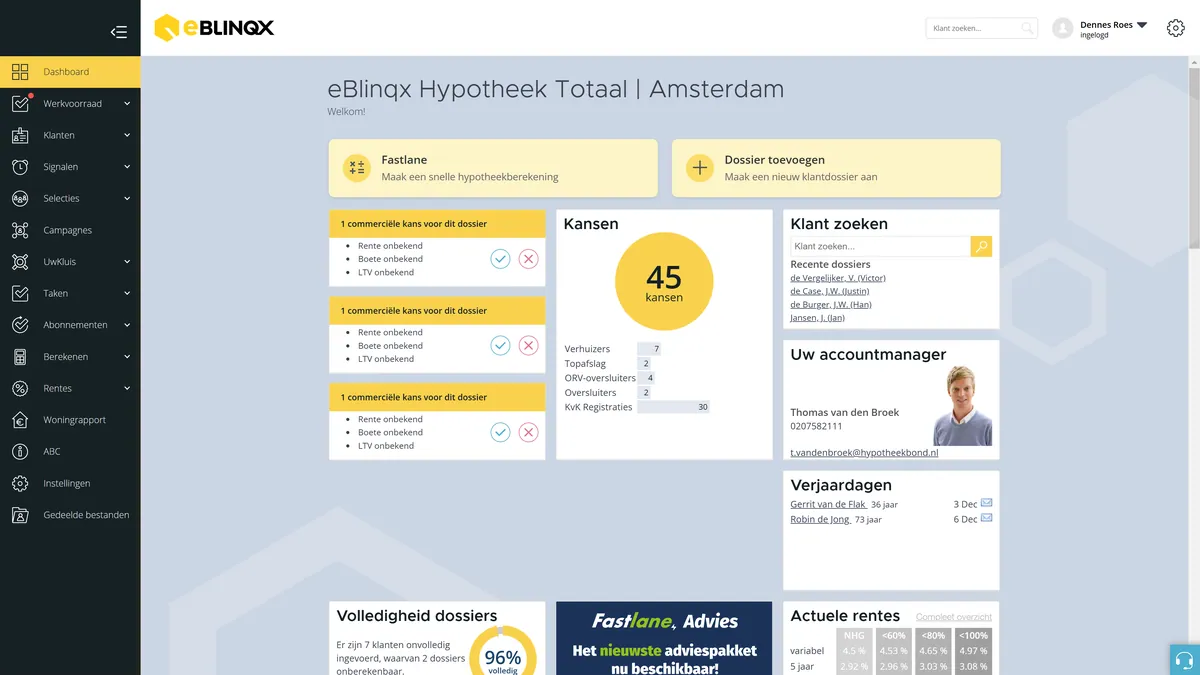
Task: Mail icon beside Gerrit van de Flak
Action: (987, 503)
